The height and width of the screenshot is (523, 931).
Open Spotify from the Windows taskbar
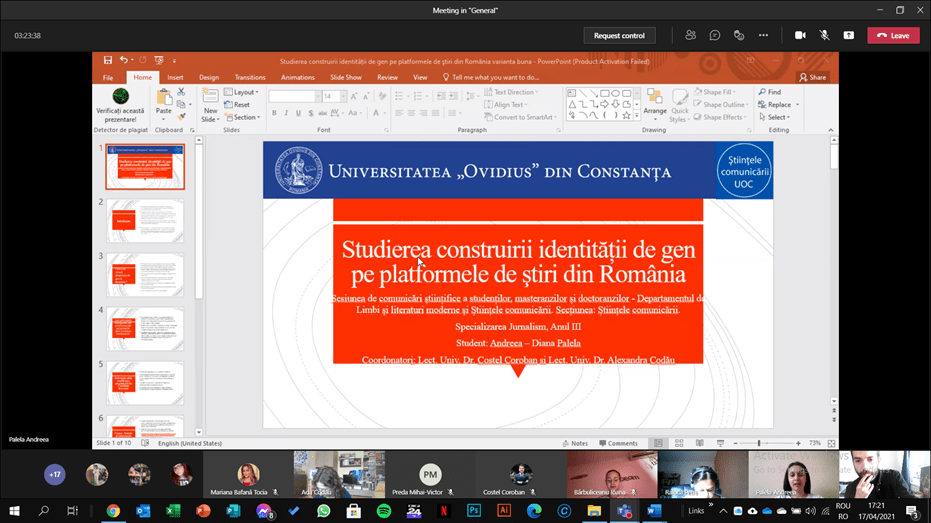(384, 511)
